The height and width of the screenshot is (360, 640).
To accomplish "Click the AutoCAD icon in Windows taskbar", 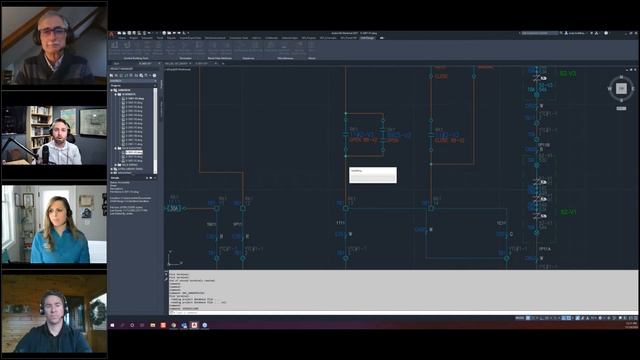I will (194, 325).
